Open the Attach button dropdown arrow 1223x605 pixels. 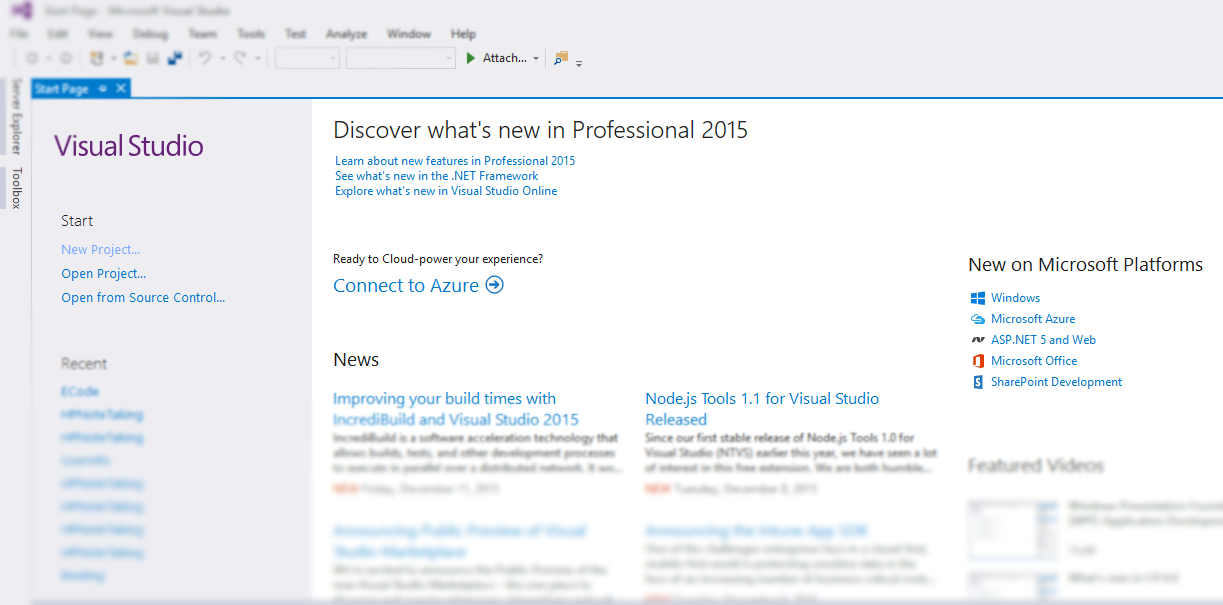(x=536, y=59)
